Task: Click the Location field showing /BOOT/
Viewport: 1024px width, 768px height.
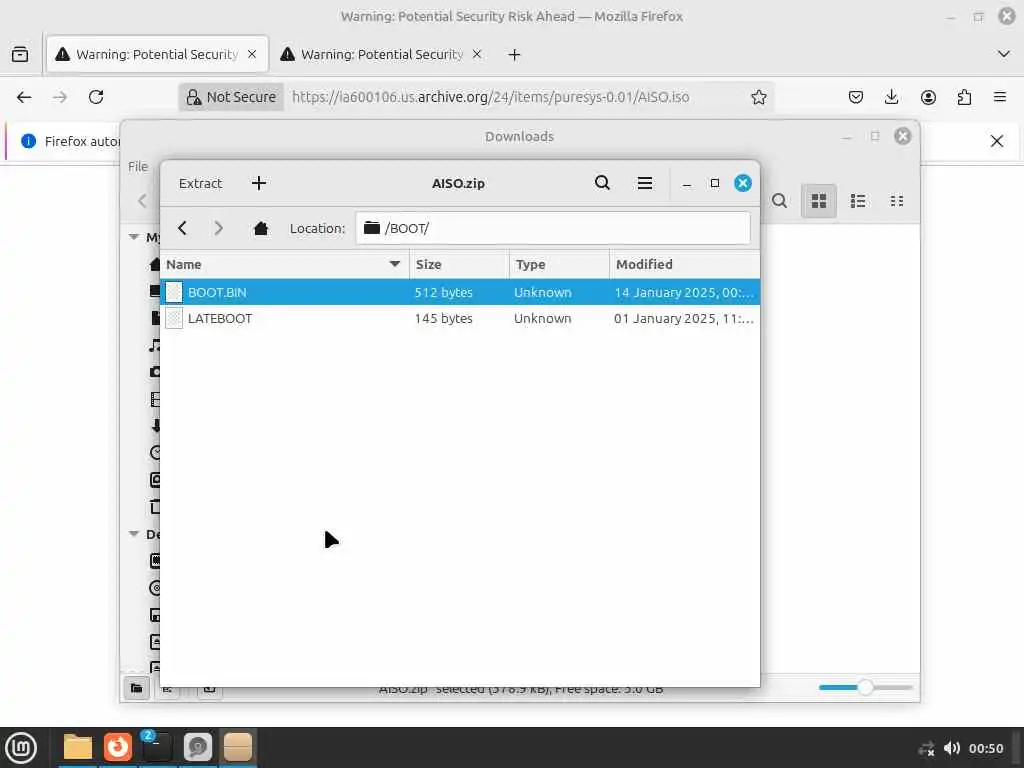Action: (552, 228)
